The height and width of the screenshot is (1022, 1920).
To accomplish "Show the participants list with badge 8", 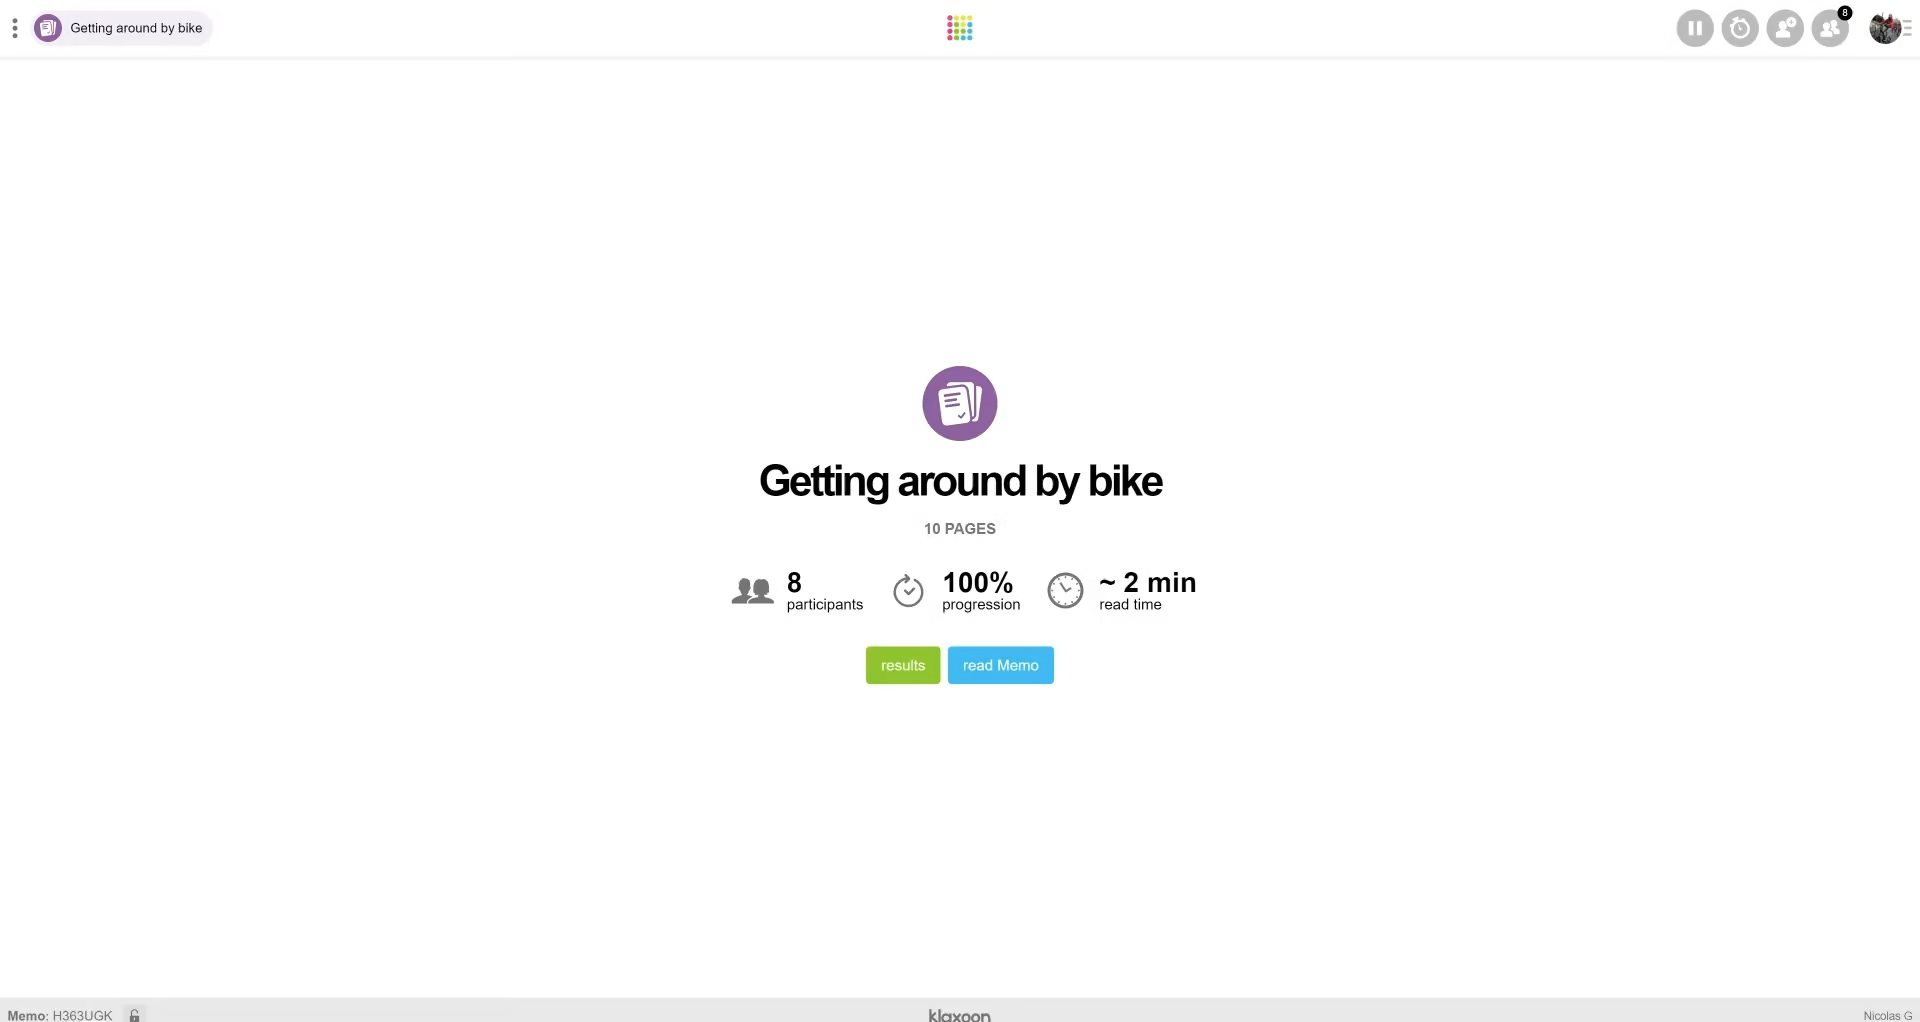I will [x=1831, y=28].
